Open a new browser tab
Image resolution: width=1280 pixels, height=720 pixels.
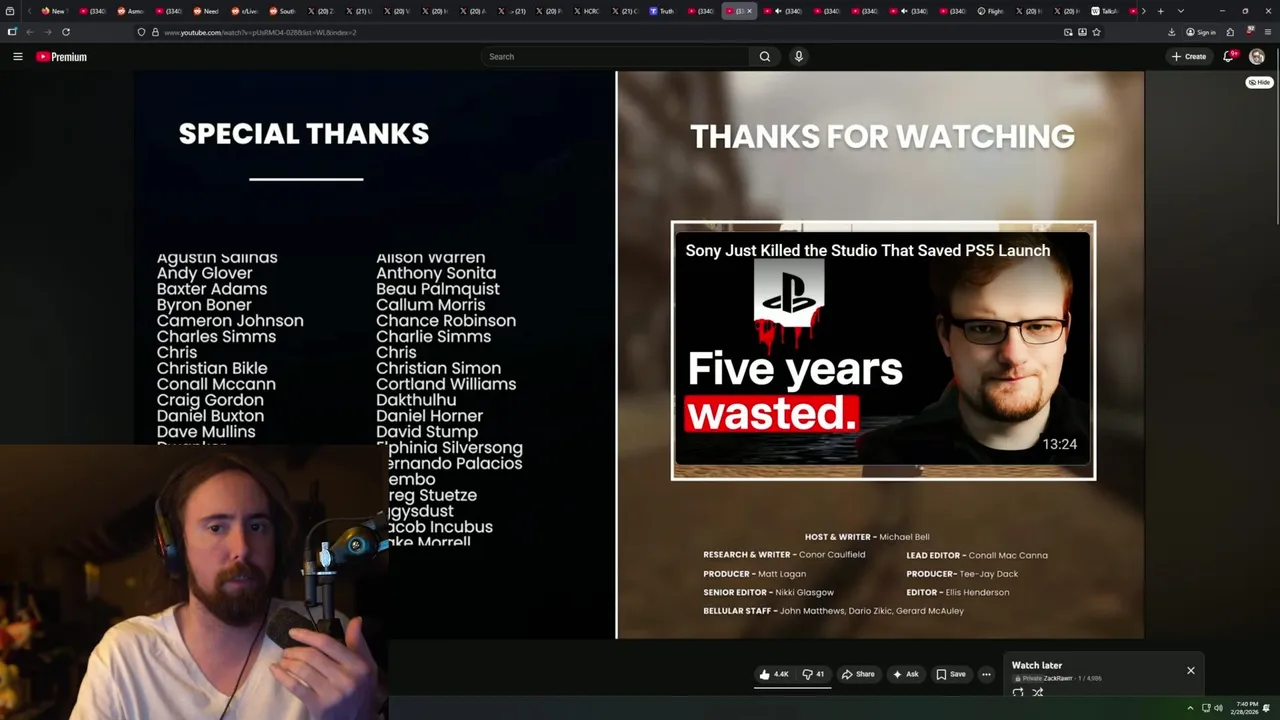pos(1160,11)
